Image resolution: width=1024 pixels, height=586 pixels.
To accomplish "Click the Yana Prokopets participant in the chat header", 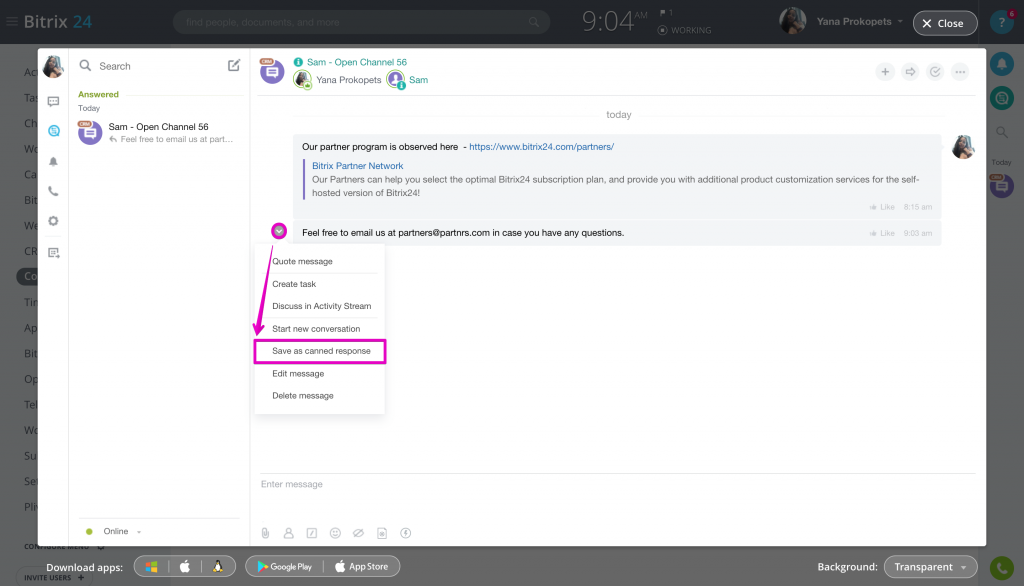I will tap(349, 80).
